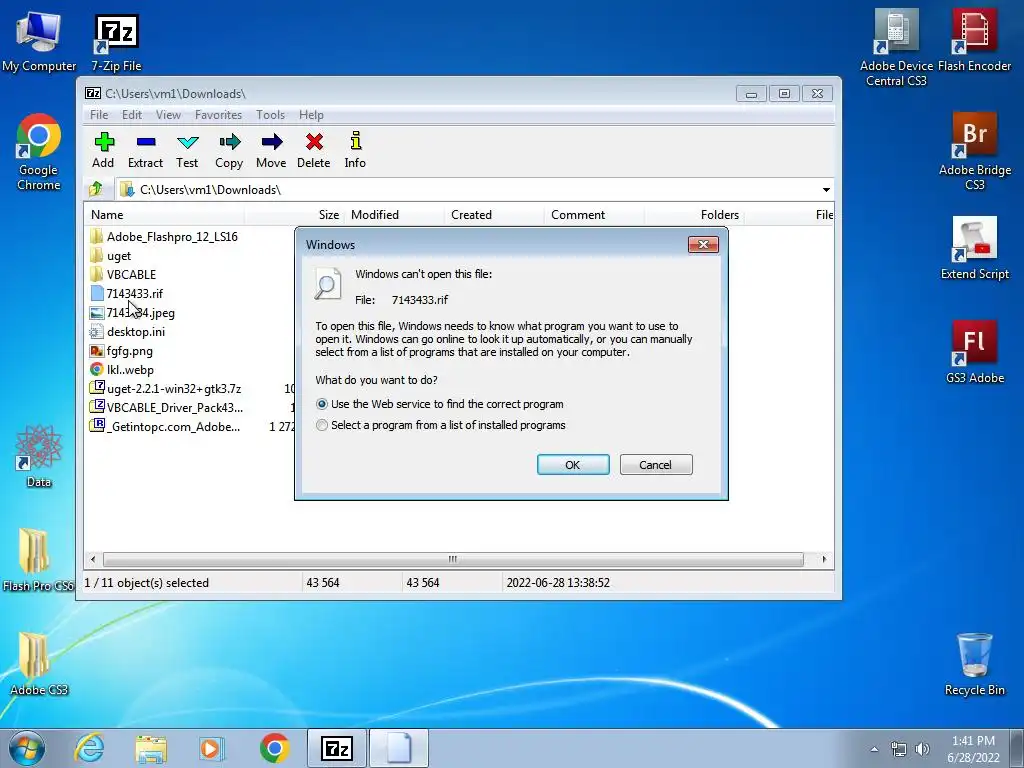
Task: Select the _Getintopc.com_Adobe archive
Action: tap(175, 427)
